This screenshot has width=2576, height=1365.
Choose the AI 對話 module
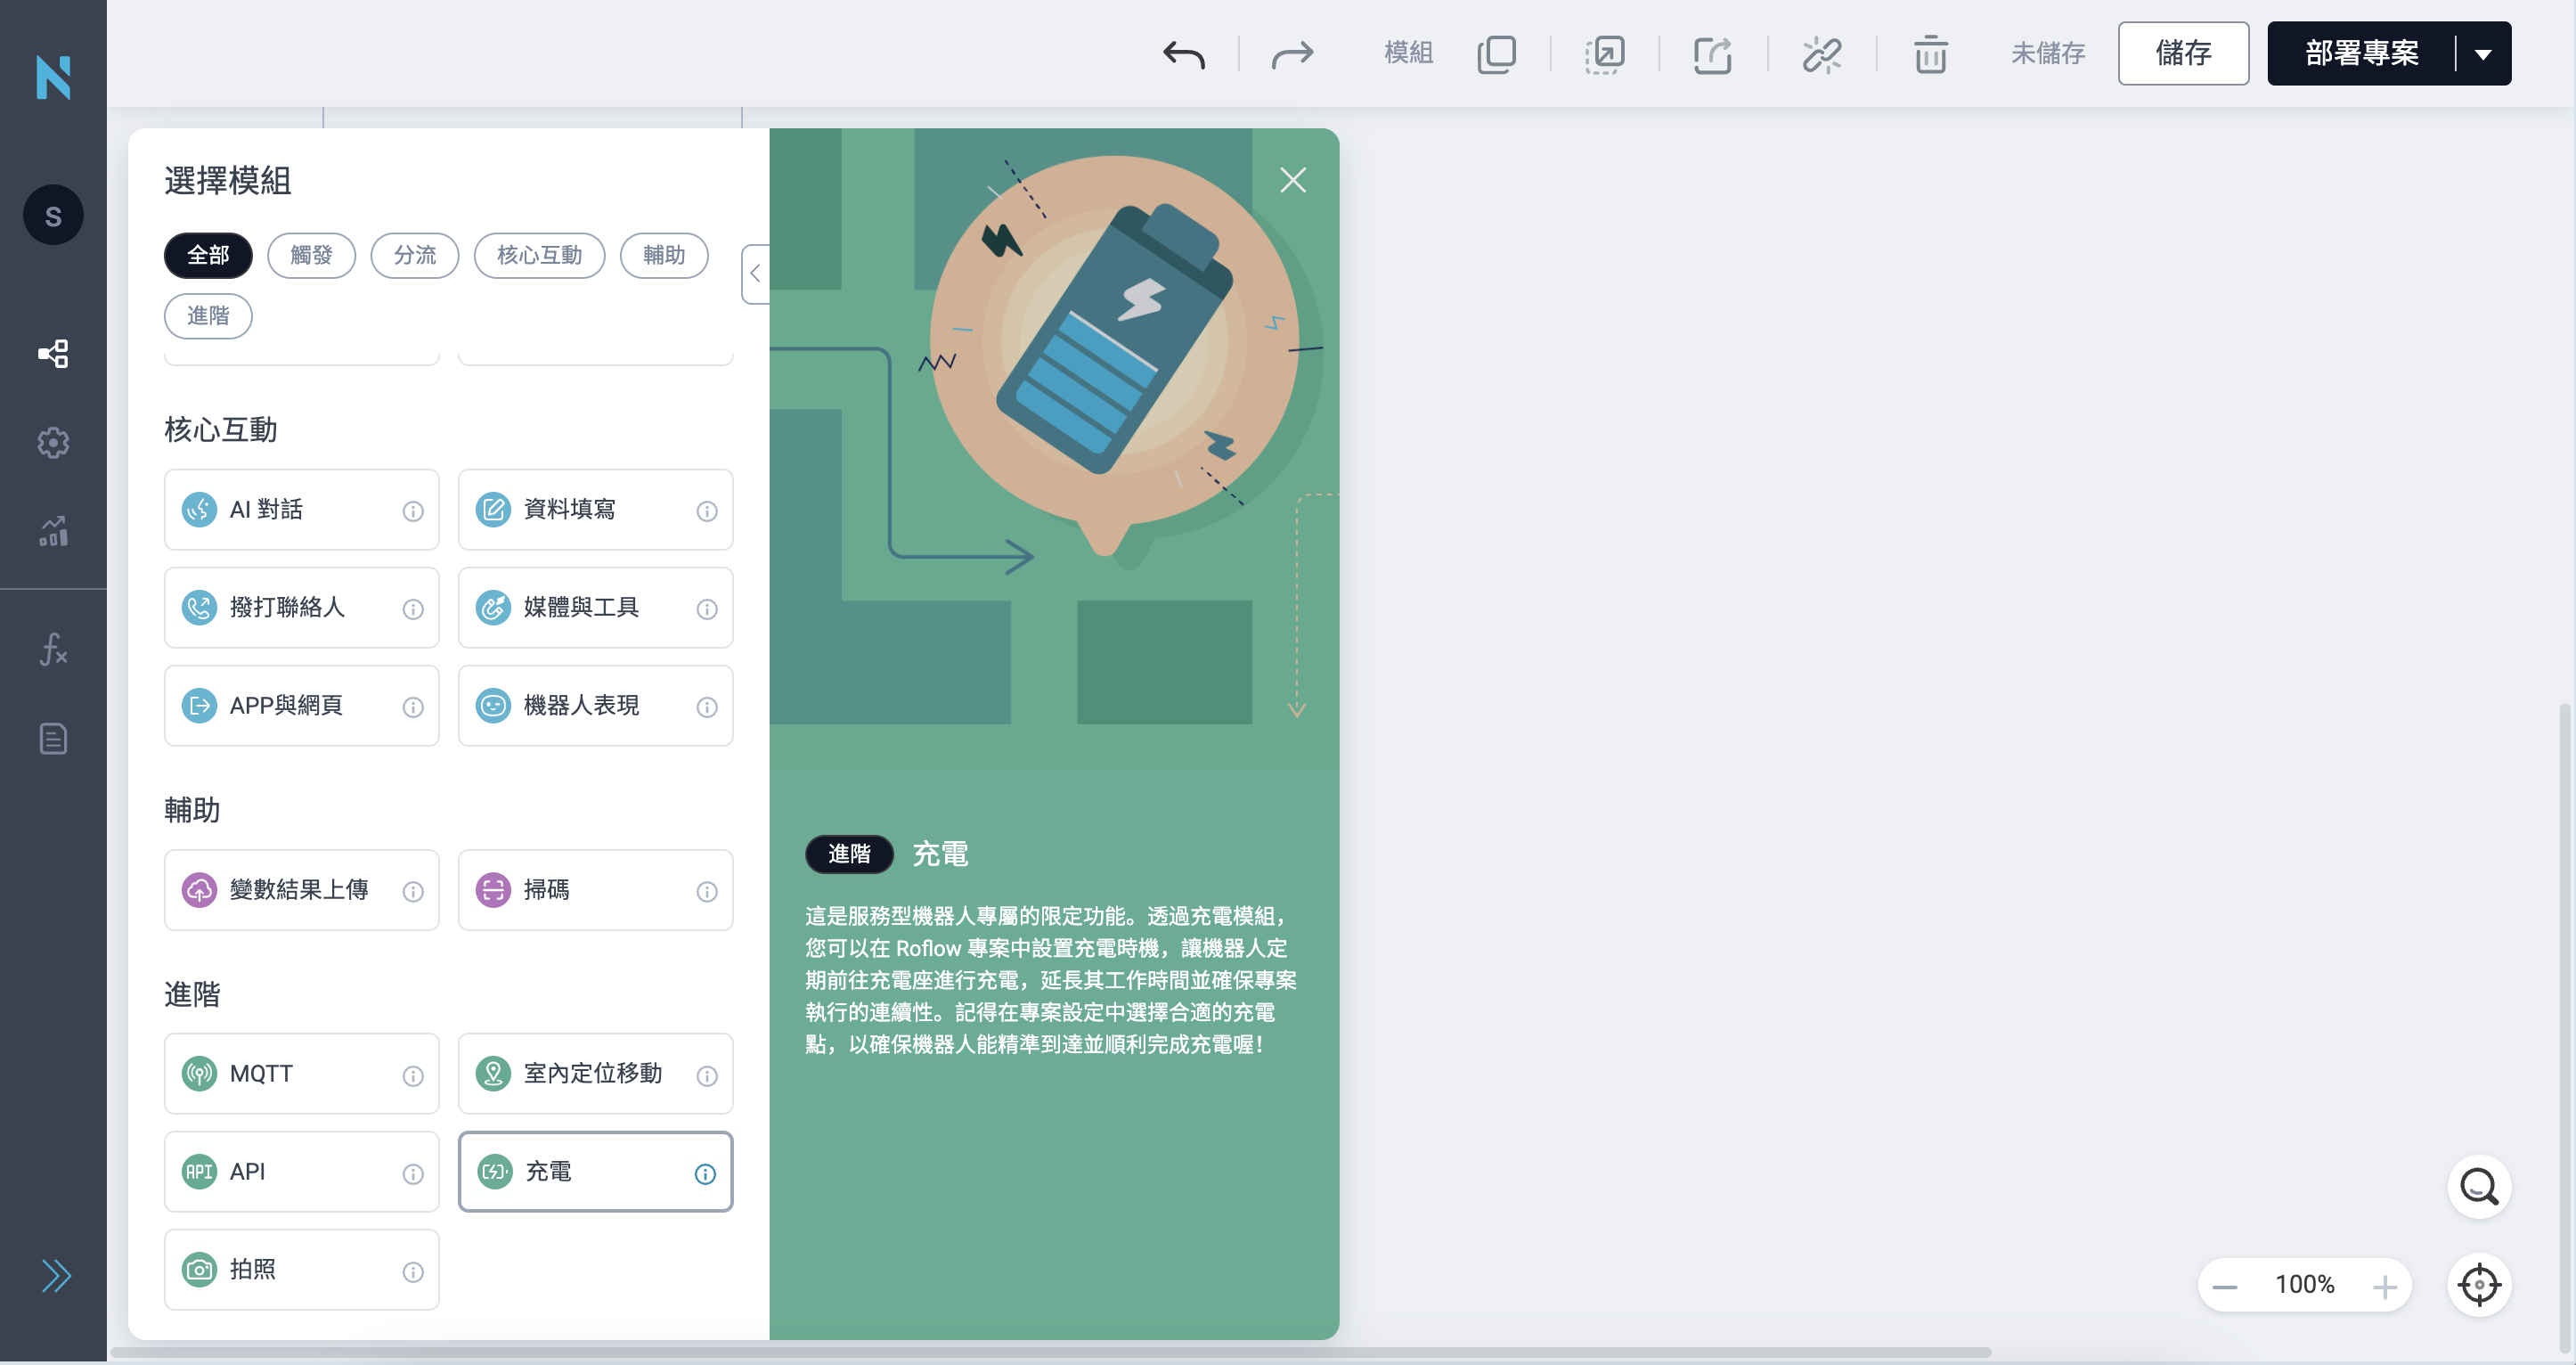pyautogui.click(x=301, y=510)
